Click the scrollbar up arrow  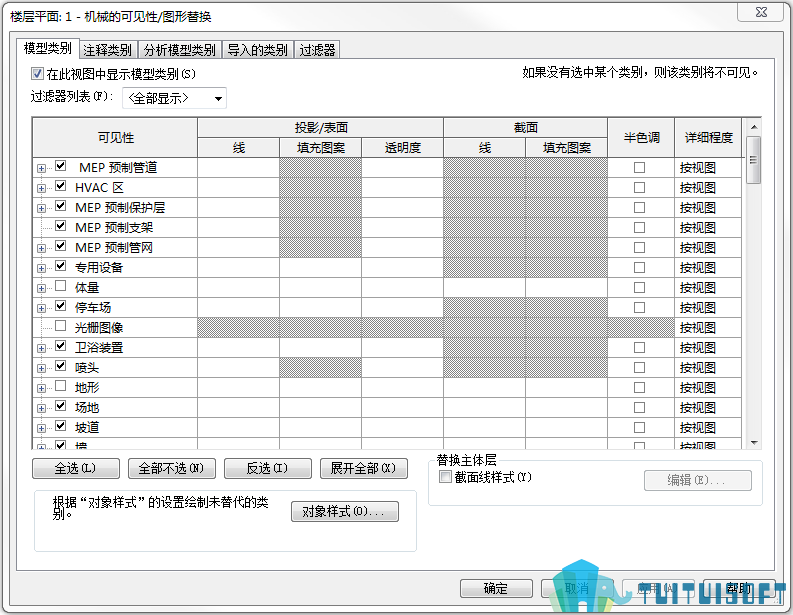point(754,127)
